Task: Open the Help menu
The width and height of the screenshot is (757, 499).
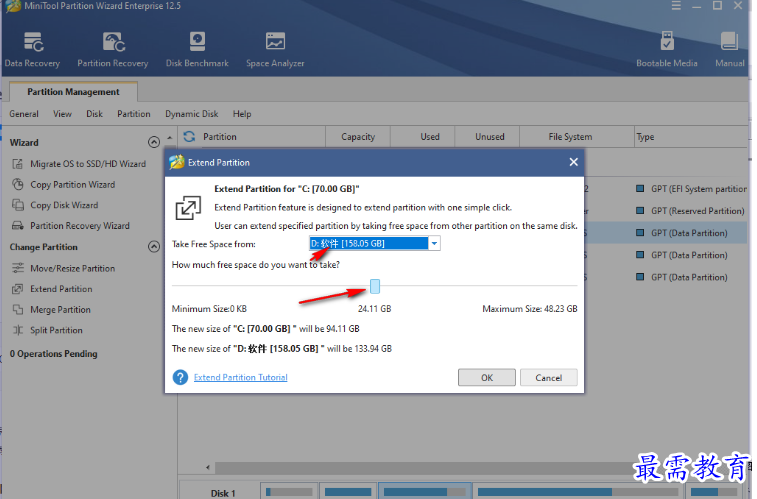Action: [242, 114]
